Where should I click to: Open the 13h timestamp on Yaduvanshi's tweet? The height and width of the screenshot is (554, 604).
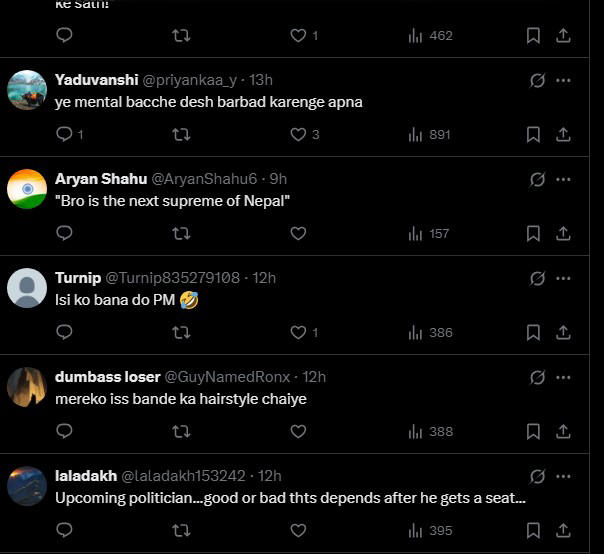261,80
